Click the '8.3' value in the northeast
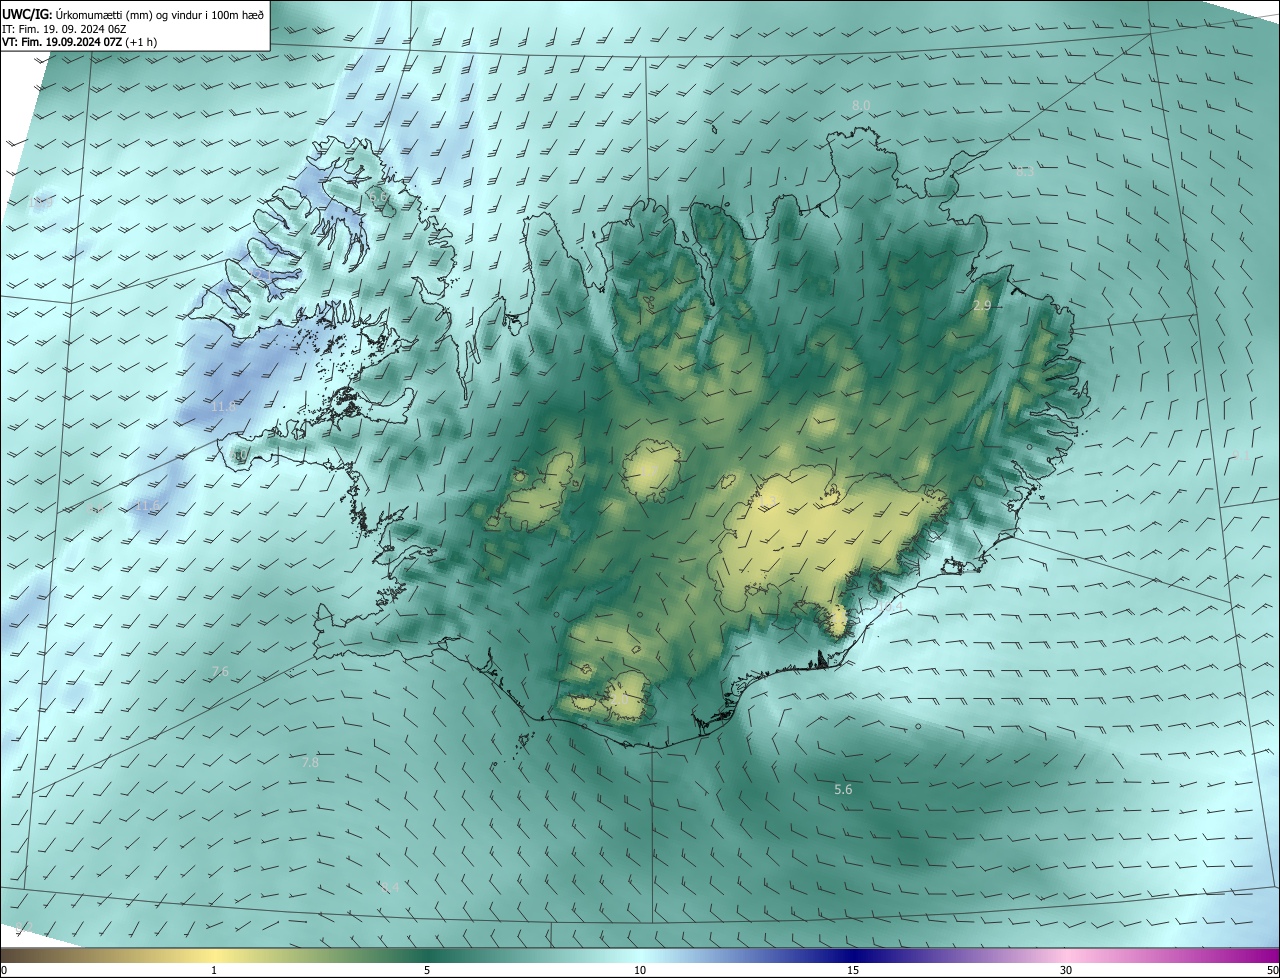This screenshot has width=1280, height=978. coord(1025,172)
